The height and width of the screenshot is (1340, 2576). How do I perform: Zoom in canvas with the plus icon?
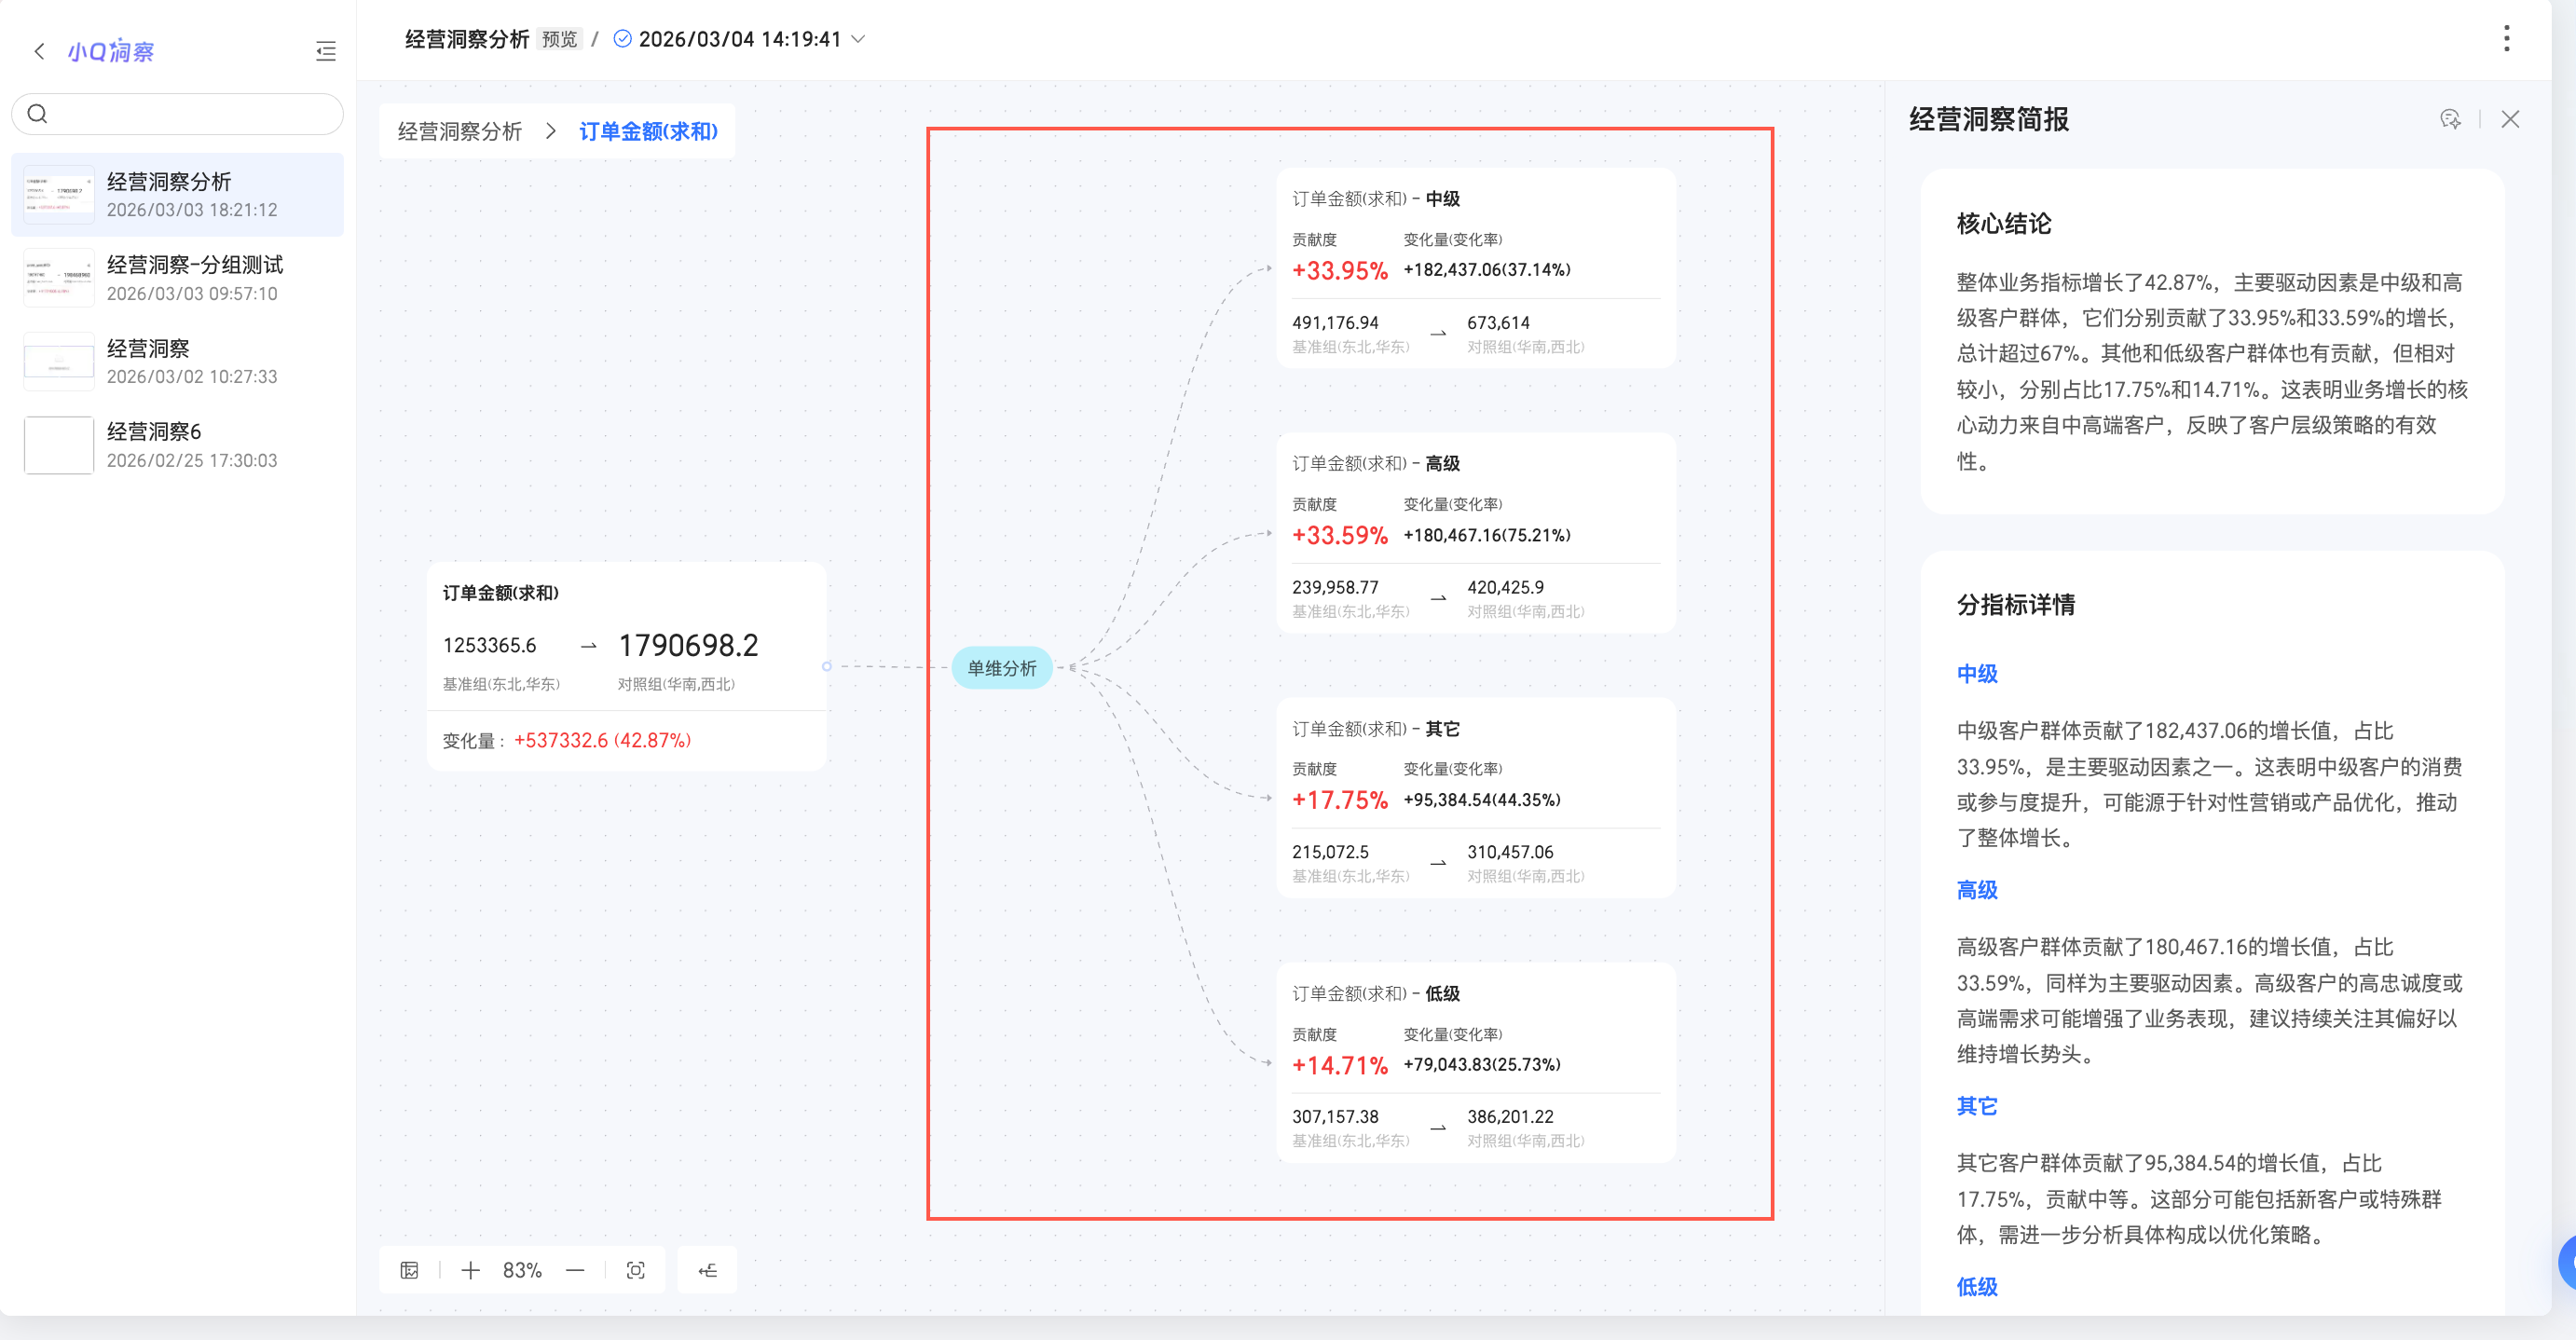pyautogui.click(x=470, y=1270)
